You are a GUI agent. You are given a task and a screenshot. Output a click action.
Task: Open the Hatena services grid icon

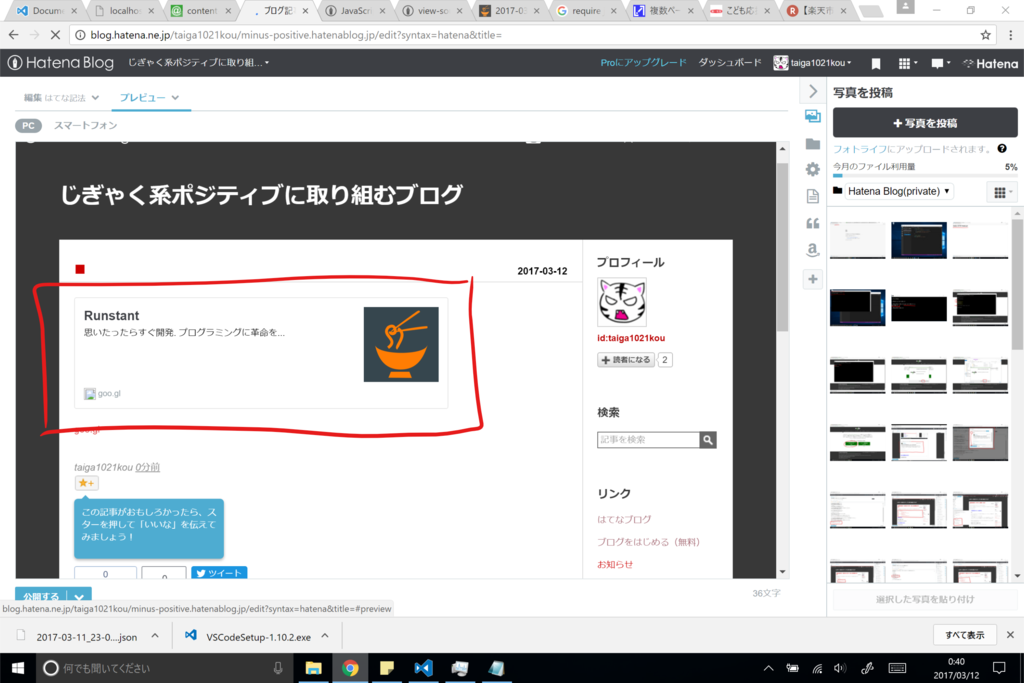click(907, 63)
